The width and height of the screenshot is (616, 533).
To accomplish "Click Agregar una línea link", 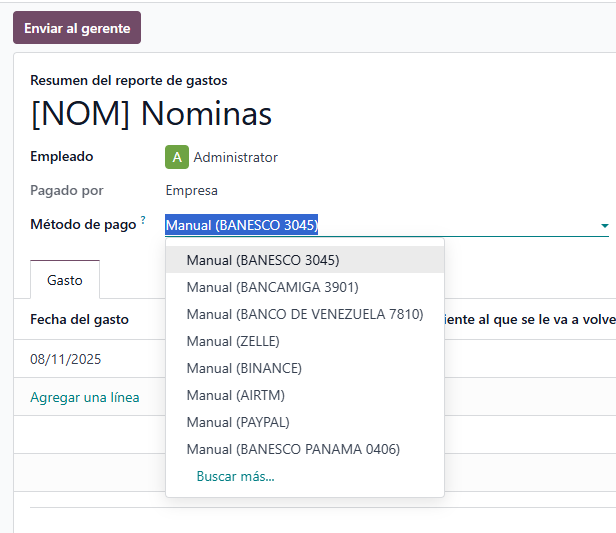I will point(85,397).
